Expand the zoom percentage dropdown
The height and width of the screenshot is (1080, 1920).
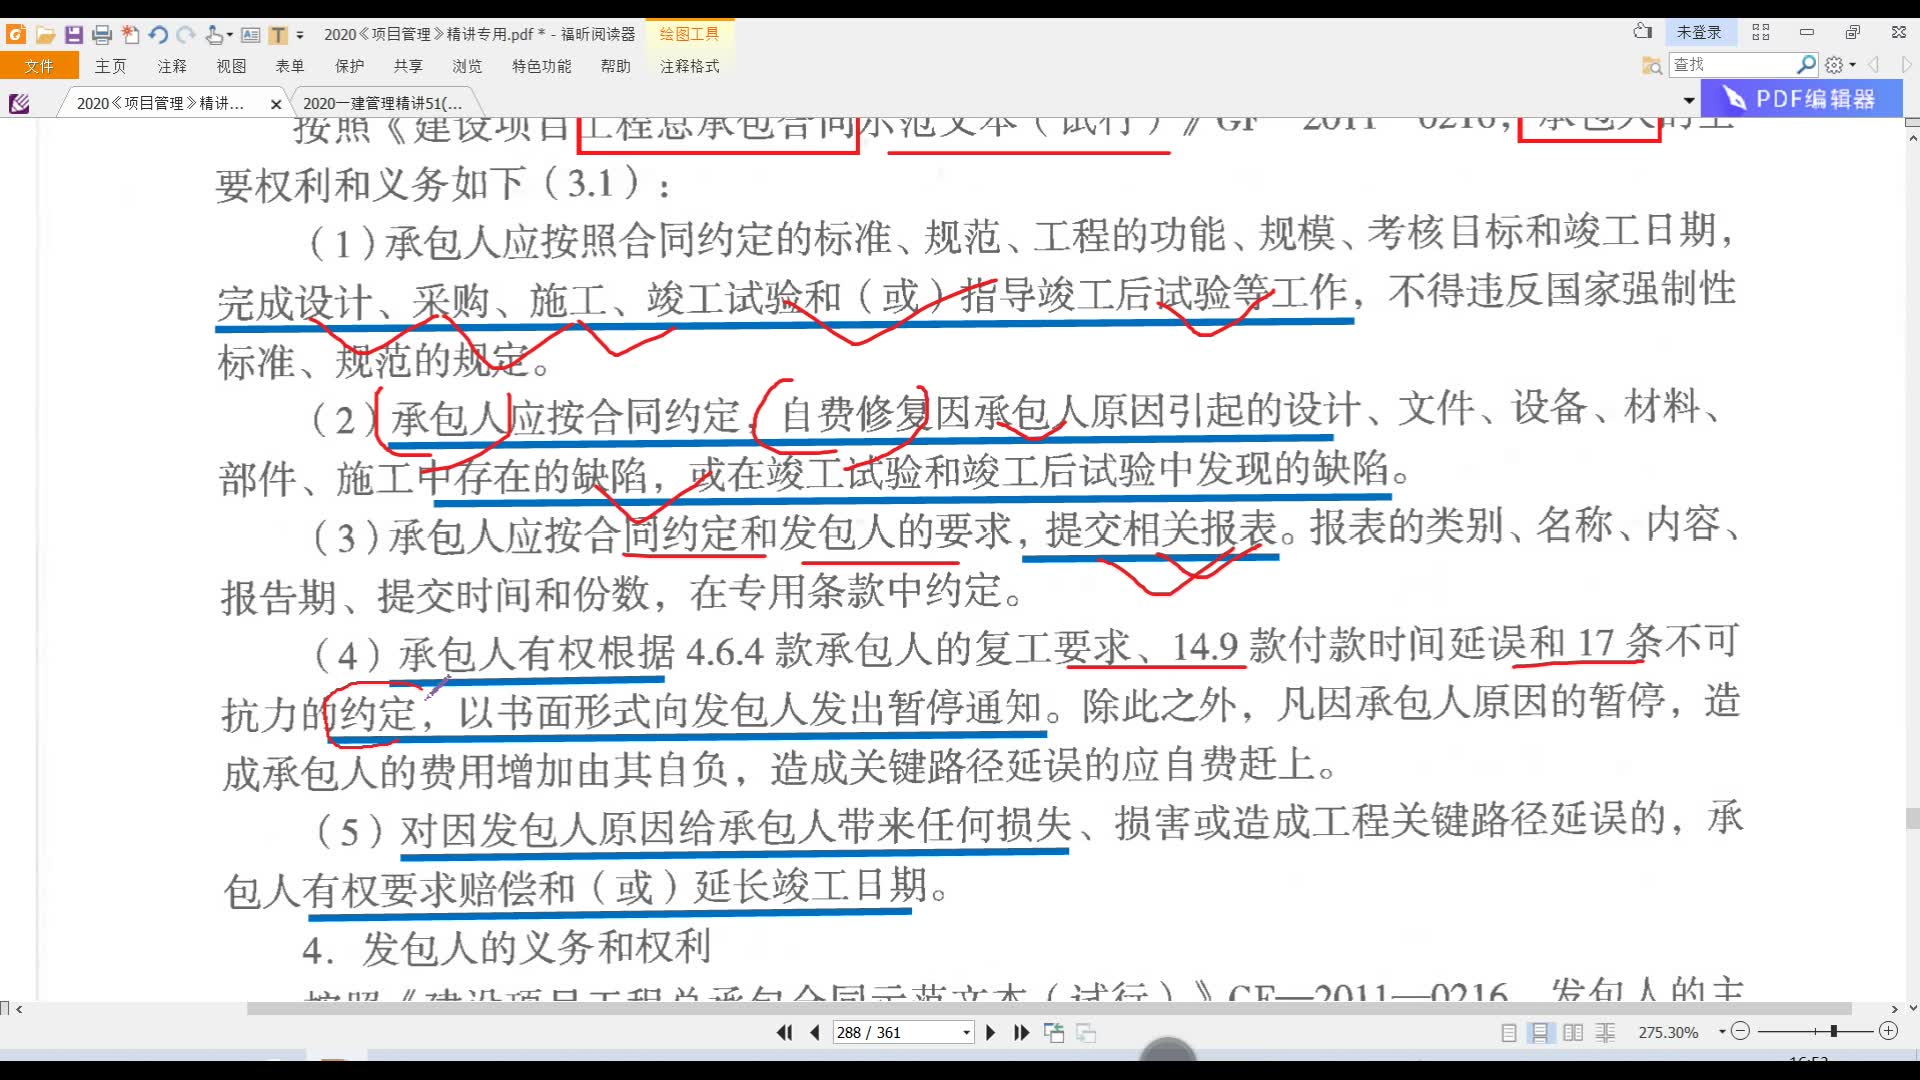click(x=1722, y=1031)
